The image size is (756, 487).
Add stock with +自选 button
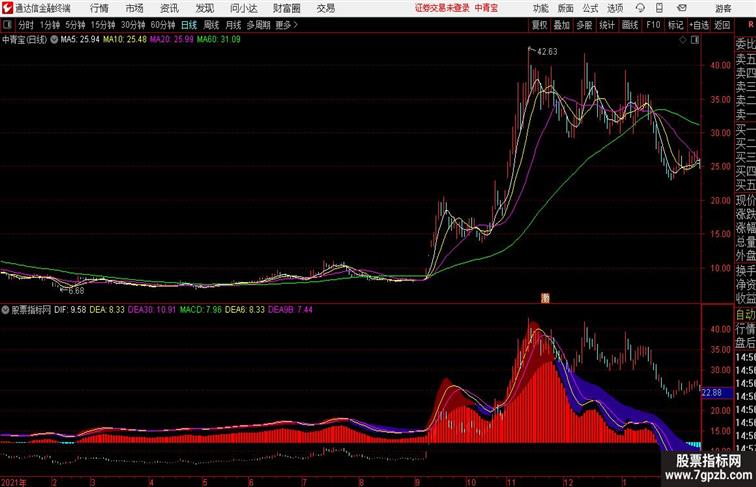(x=699, y=25)
